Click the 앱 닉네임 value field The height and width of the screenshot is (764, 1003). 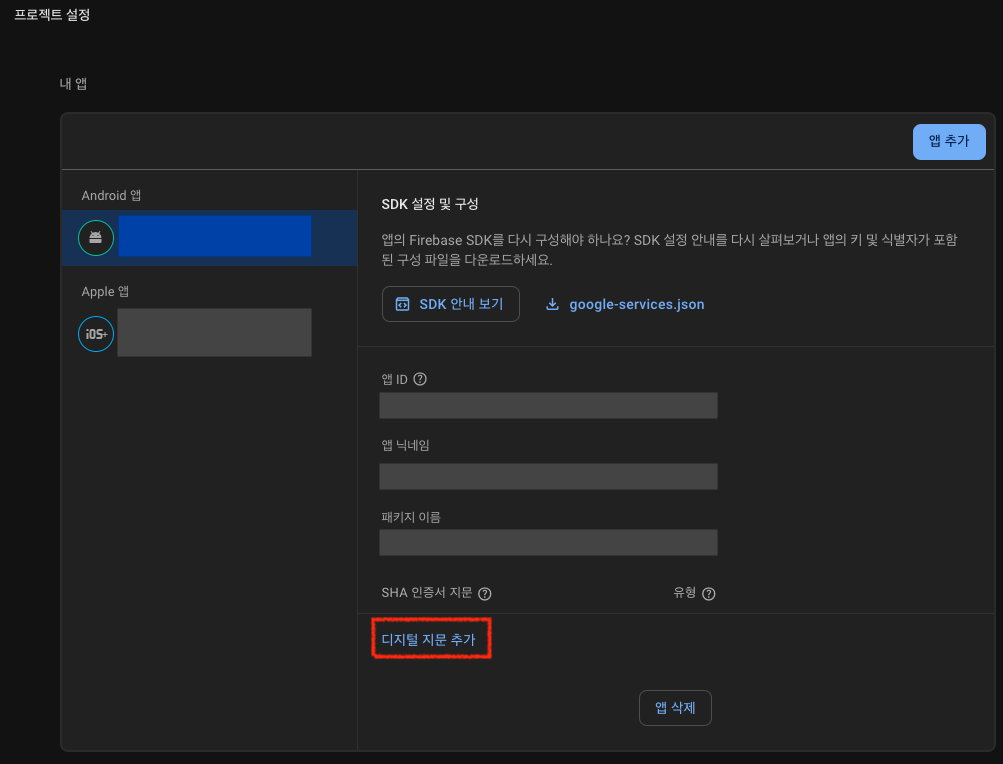coord(548,476)
